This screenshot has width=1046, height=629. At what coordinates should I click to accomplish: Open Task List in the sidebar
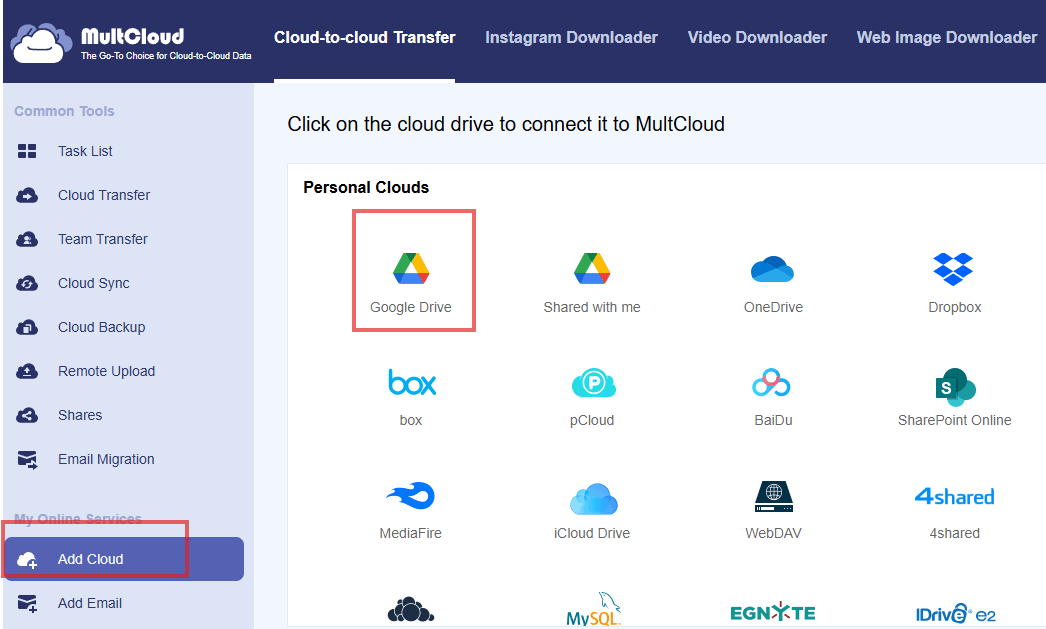pyautogui.click(x=85, y=151)
